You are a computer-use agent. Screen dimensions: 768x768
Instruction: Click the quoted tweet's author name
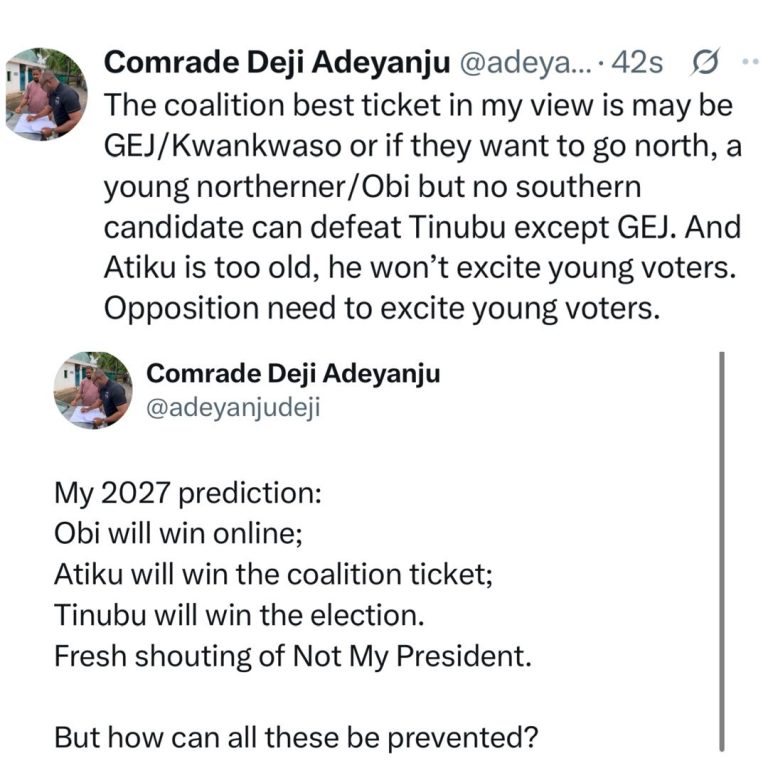click(x=293, y=373)
